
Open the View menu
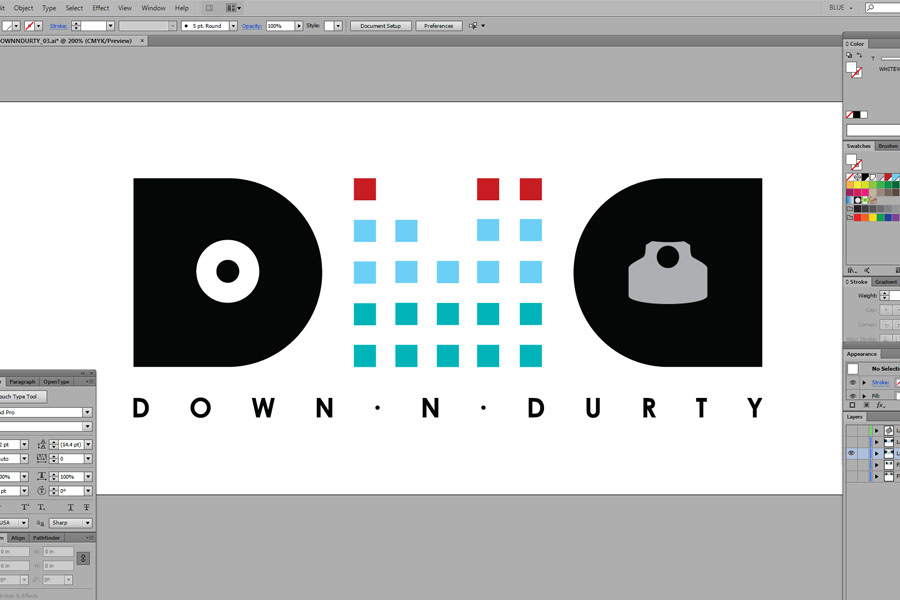pyautogui.click(x=125, y=8)
